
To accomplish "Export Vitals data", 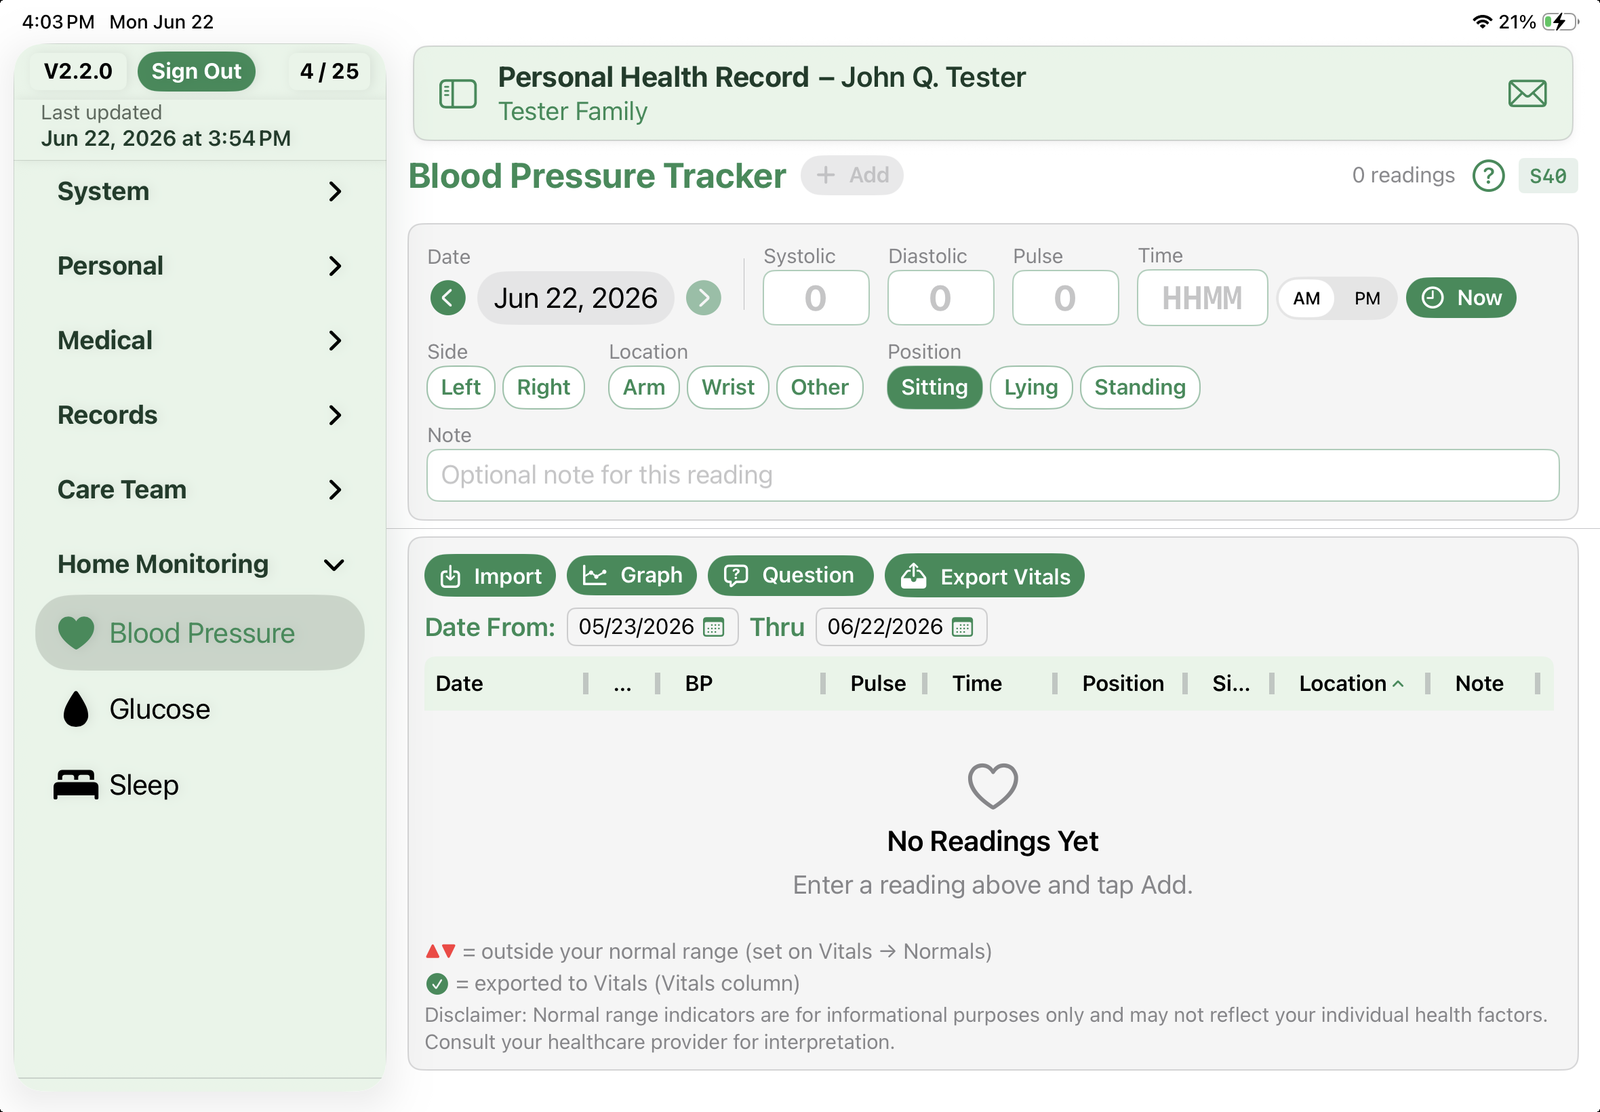I will [x=985, y=576].
